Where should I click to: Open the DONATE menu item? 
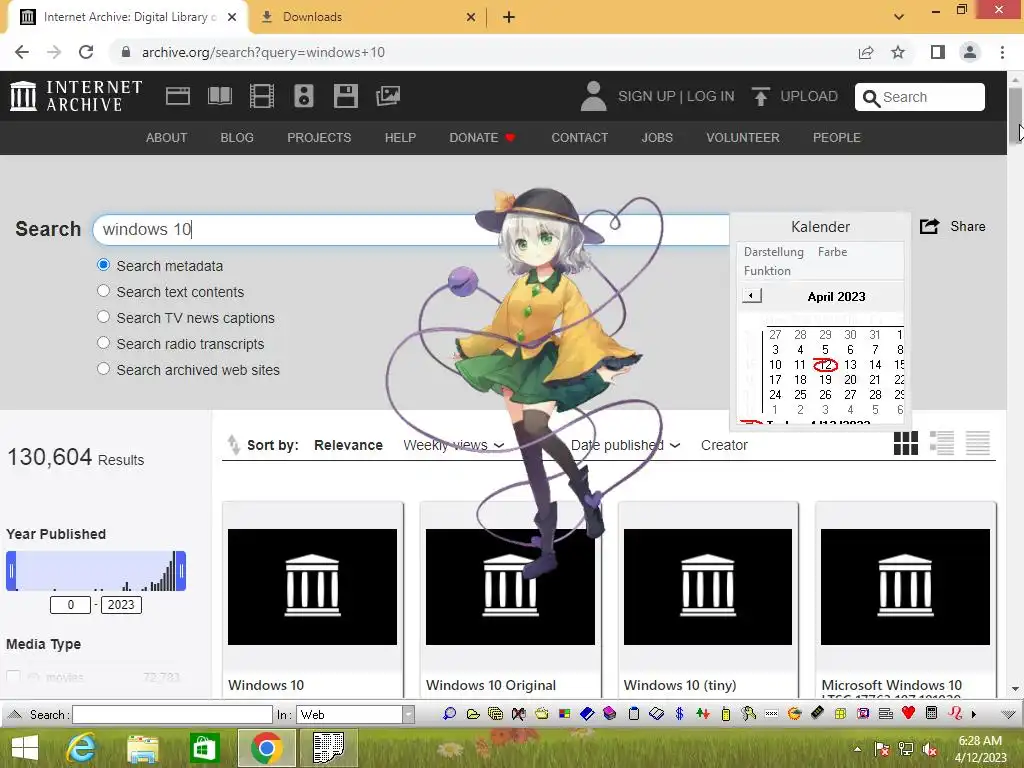(482, 138)
